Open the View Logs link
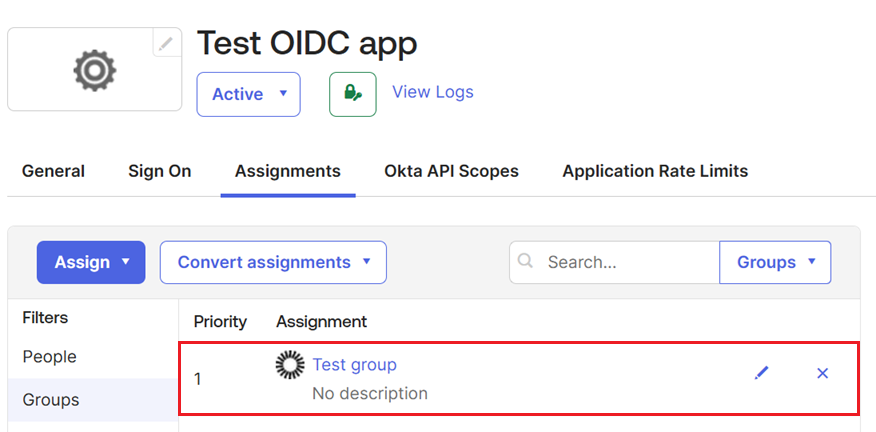 tap(432, 92)
